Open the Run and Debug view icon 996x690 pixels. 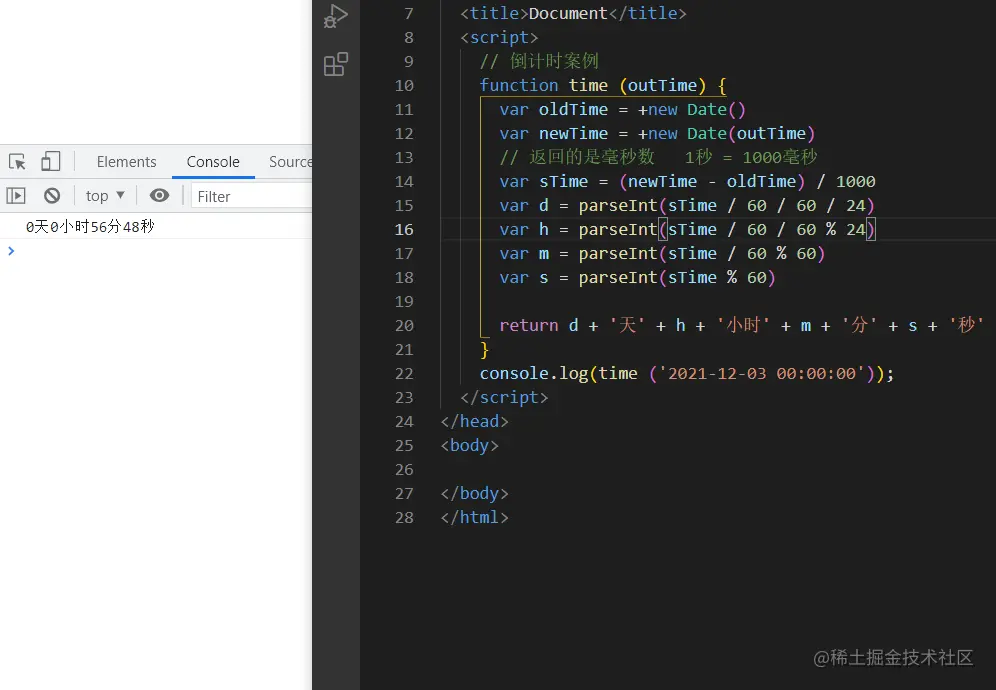pyautogui.click(x=335, y=17)
